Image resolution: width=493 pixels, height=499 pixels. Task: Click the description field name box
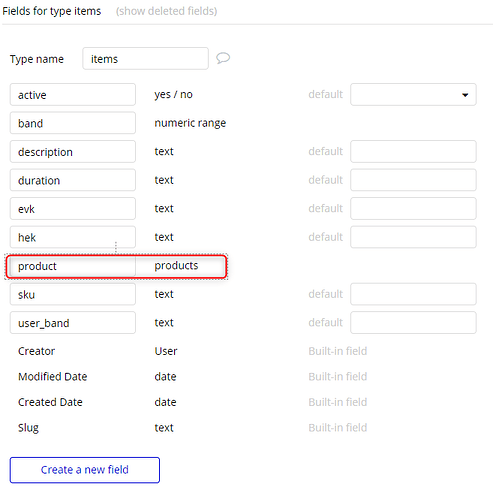[x=73, y=152]
